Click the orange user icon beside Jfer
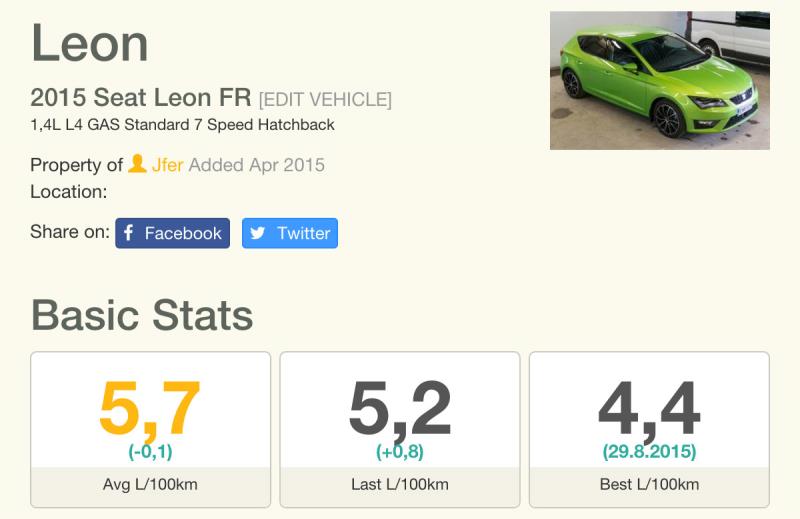The height and width of the screenshot is (519, 800). pyautogui.click(x=138, y=164)
